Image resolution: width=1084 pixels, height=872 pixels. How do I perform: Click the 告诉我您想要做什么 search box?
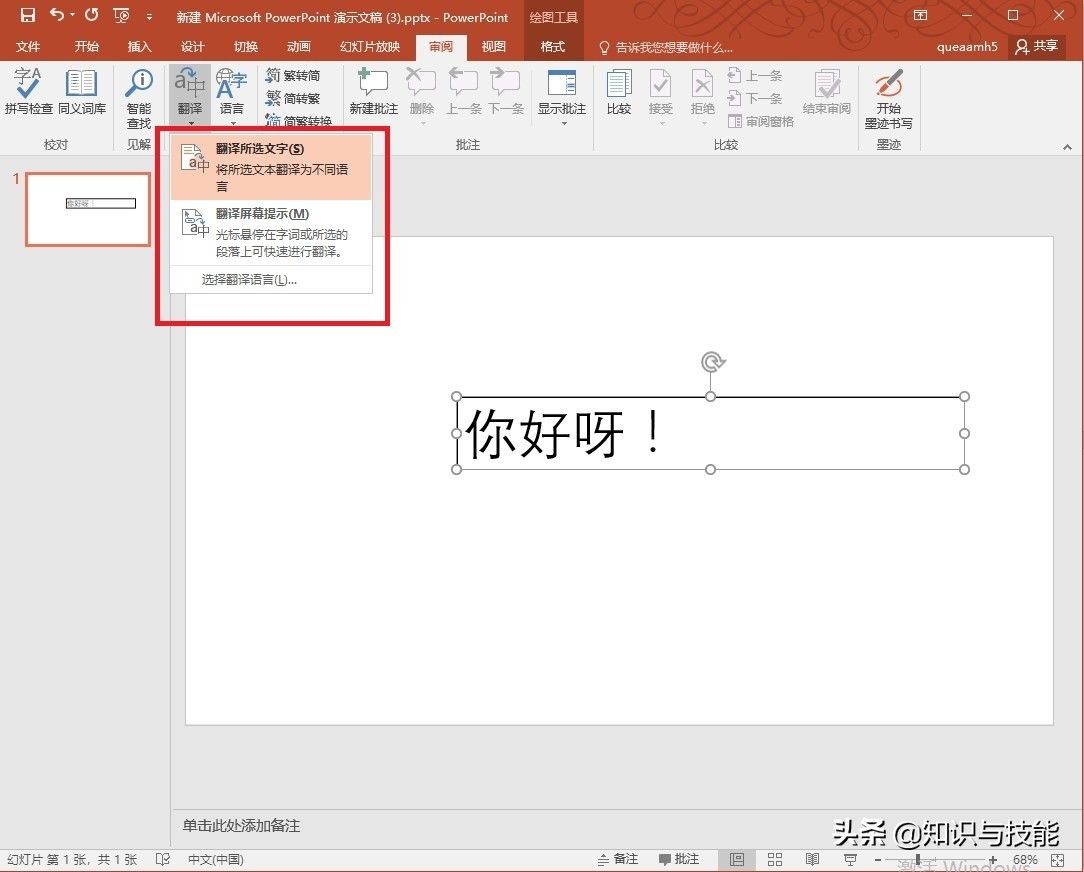coord(666,47)
